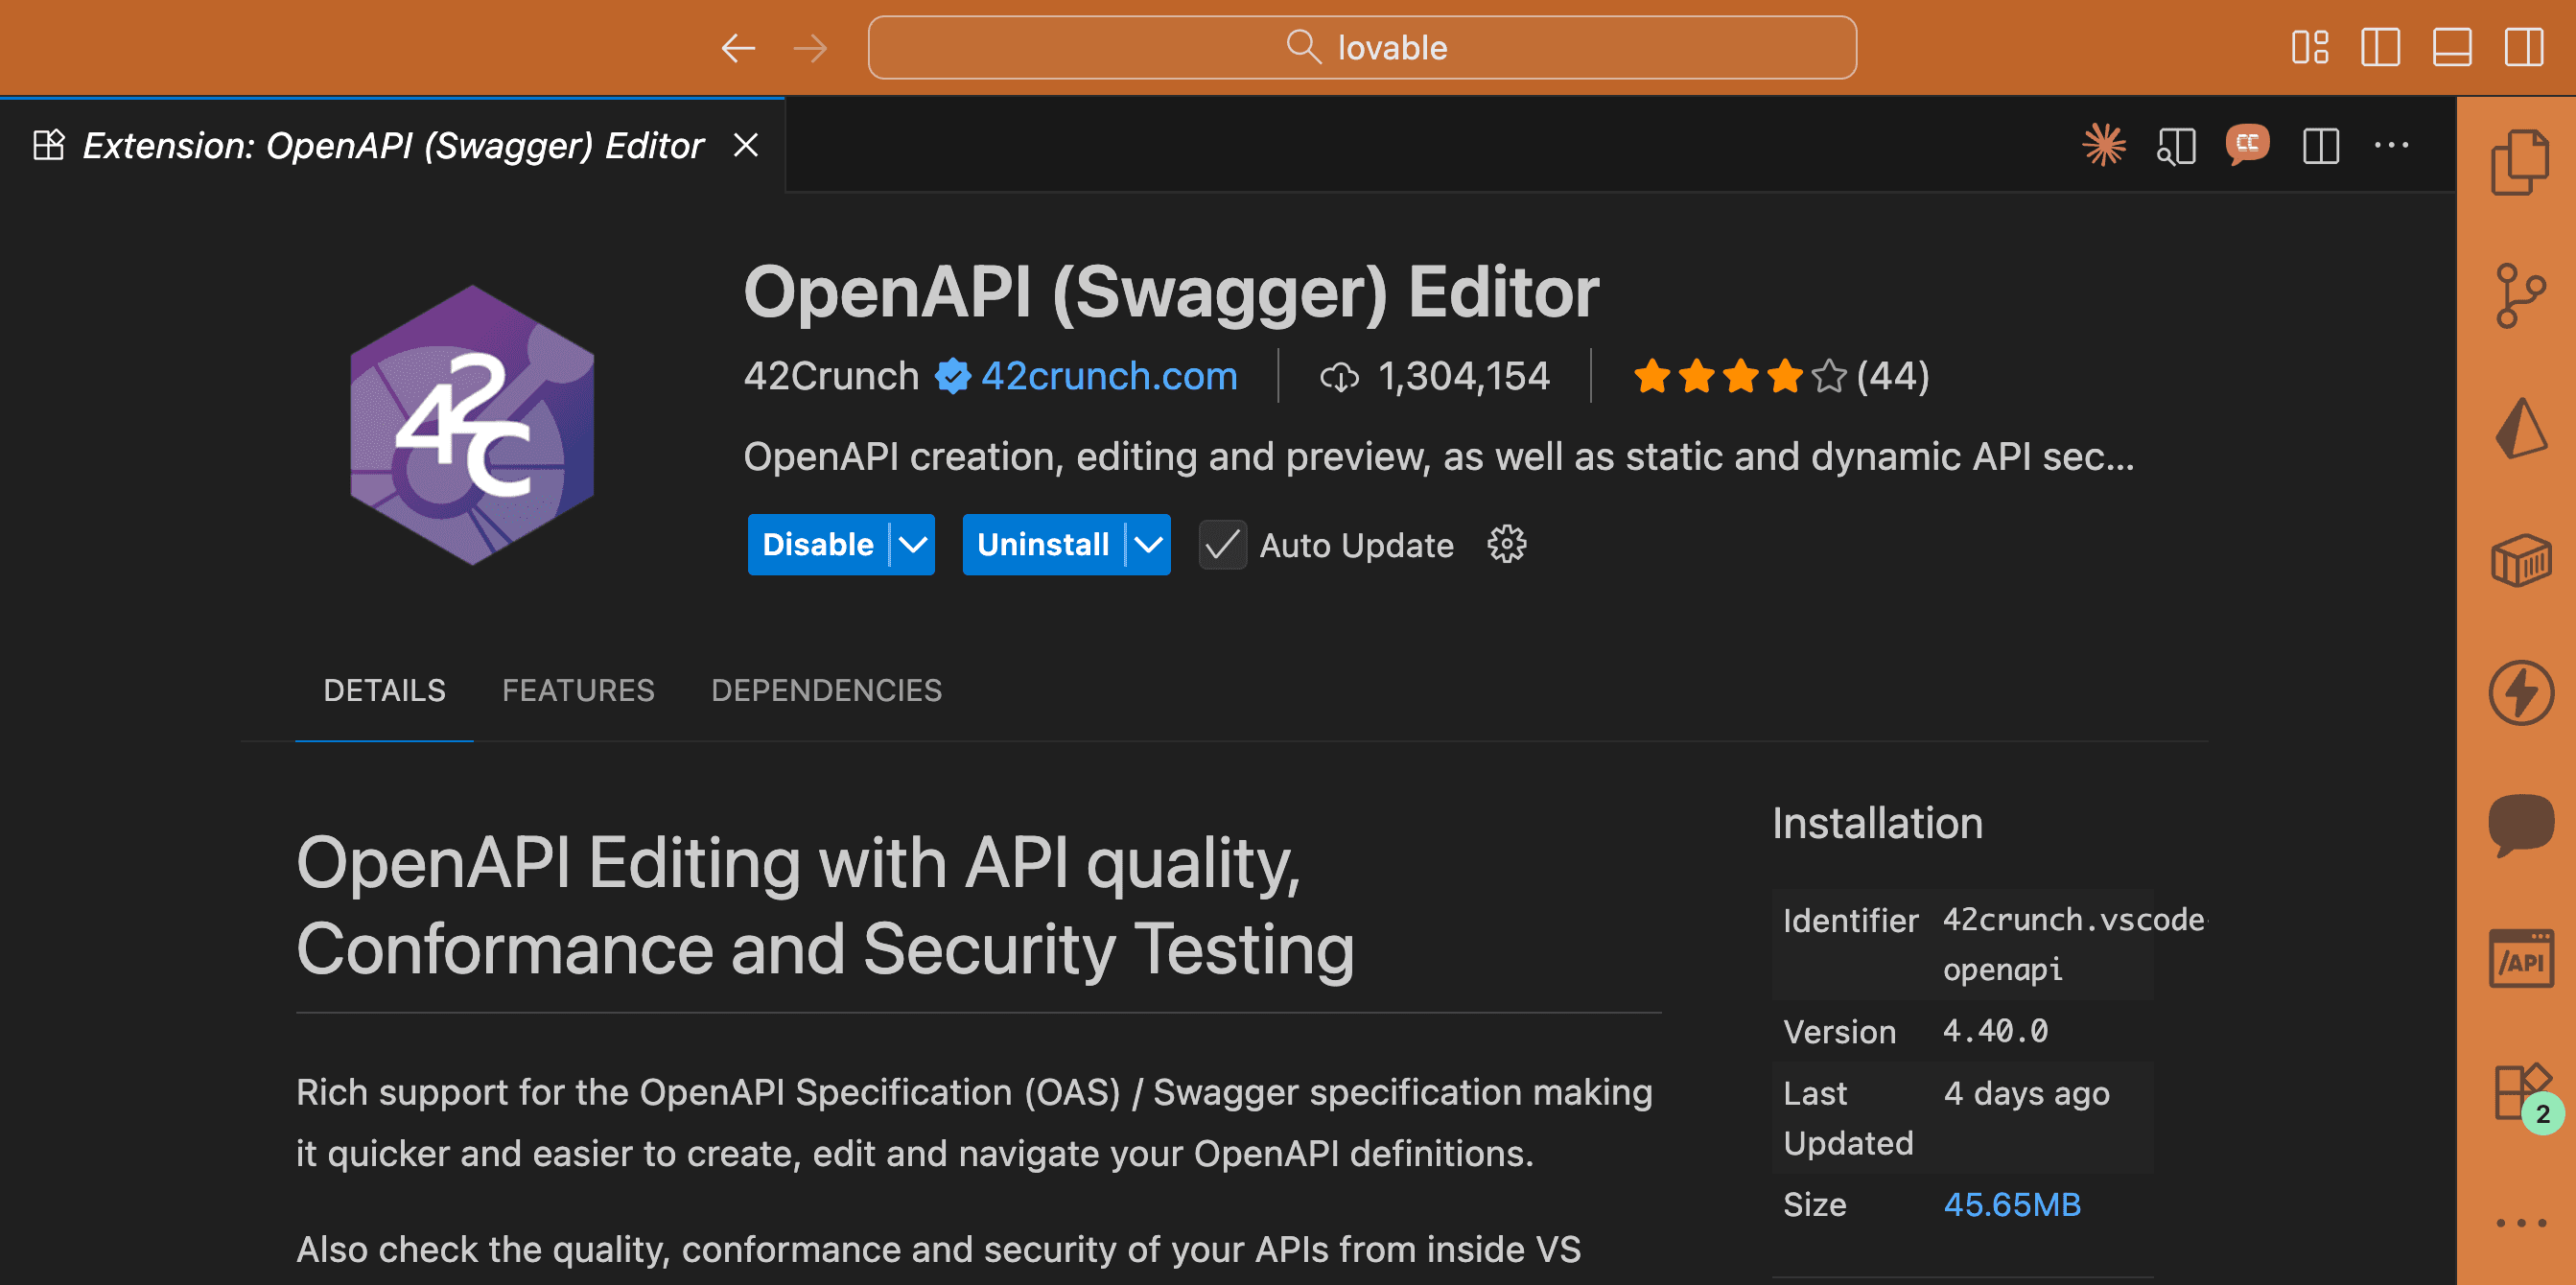Open the lovable command center search box

(x=1362, y=47)
